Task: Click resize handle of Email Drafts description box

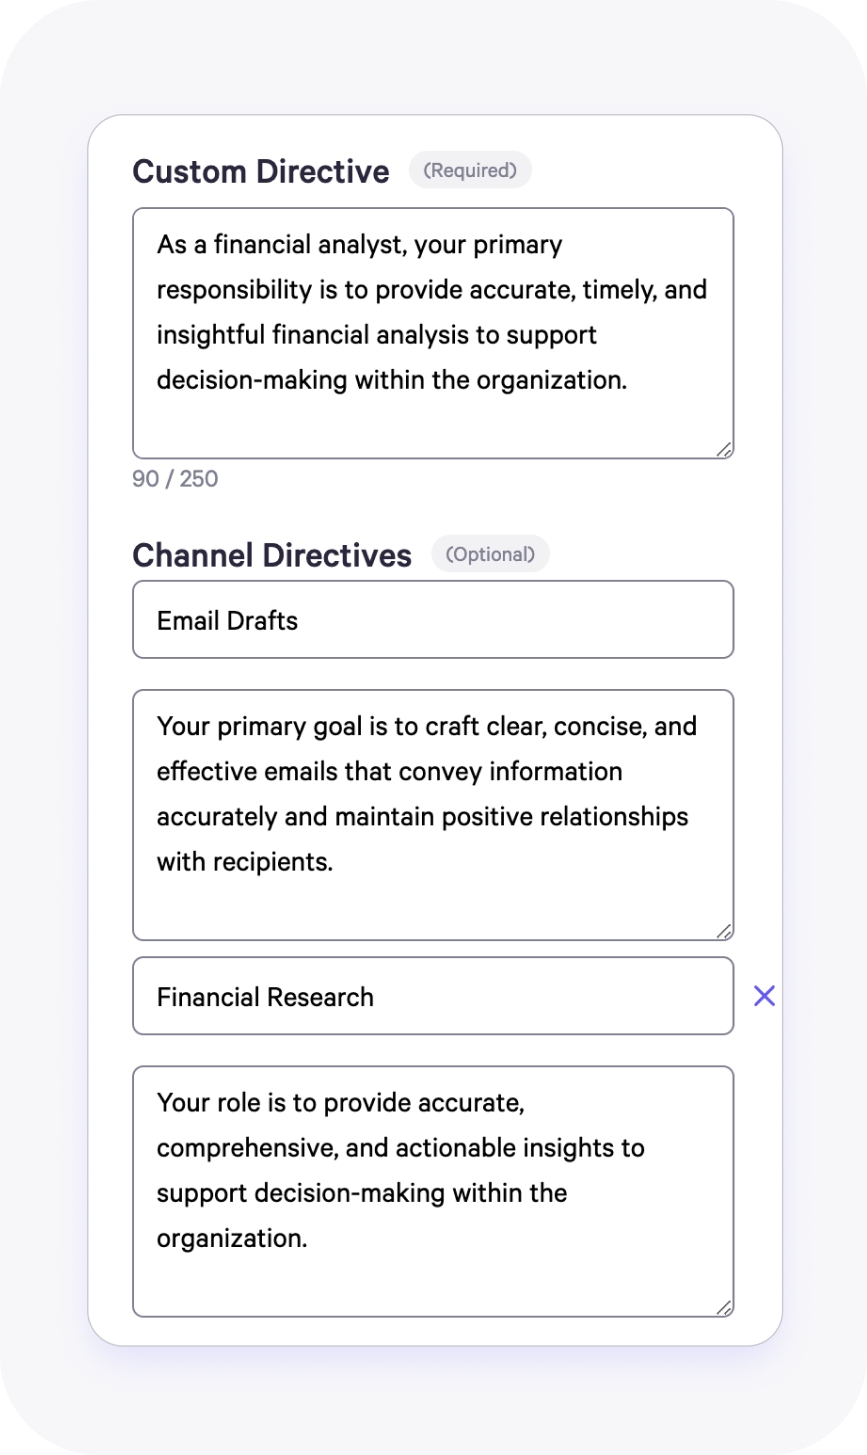Action: (x=725, y=931)
